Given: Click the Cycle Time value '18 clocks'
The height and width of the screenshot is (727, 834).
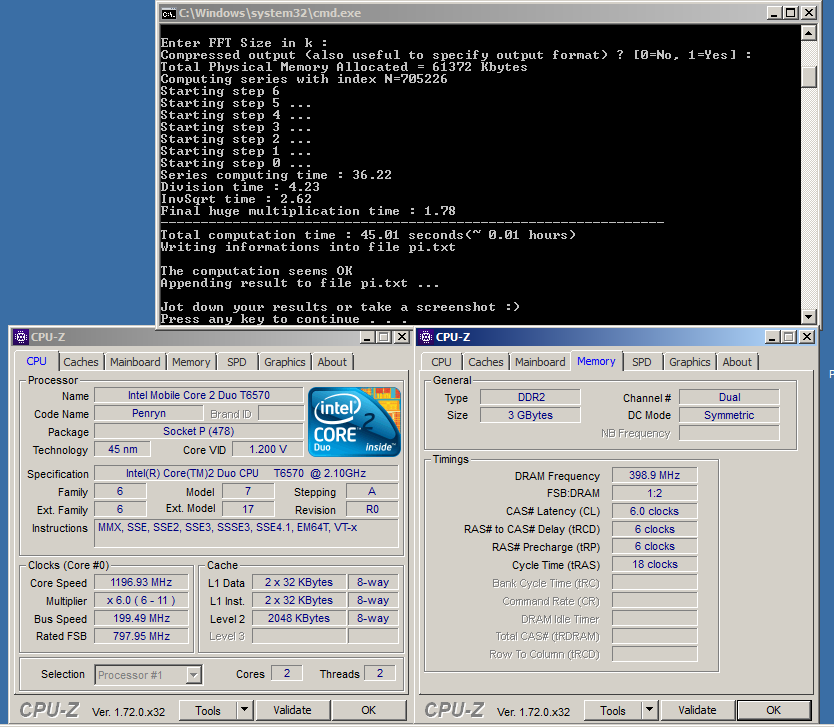Looking at the screenshot, I should pyautogui.click(x=655, y=565).
